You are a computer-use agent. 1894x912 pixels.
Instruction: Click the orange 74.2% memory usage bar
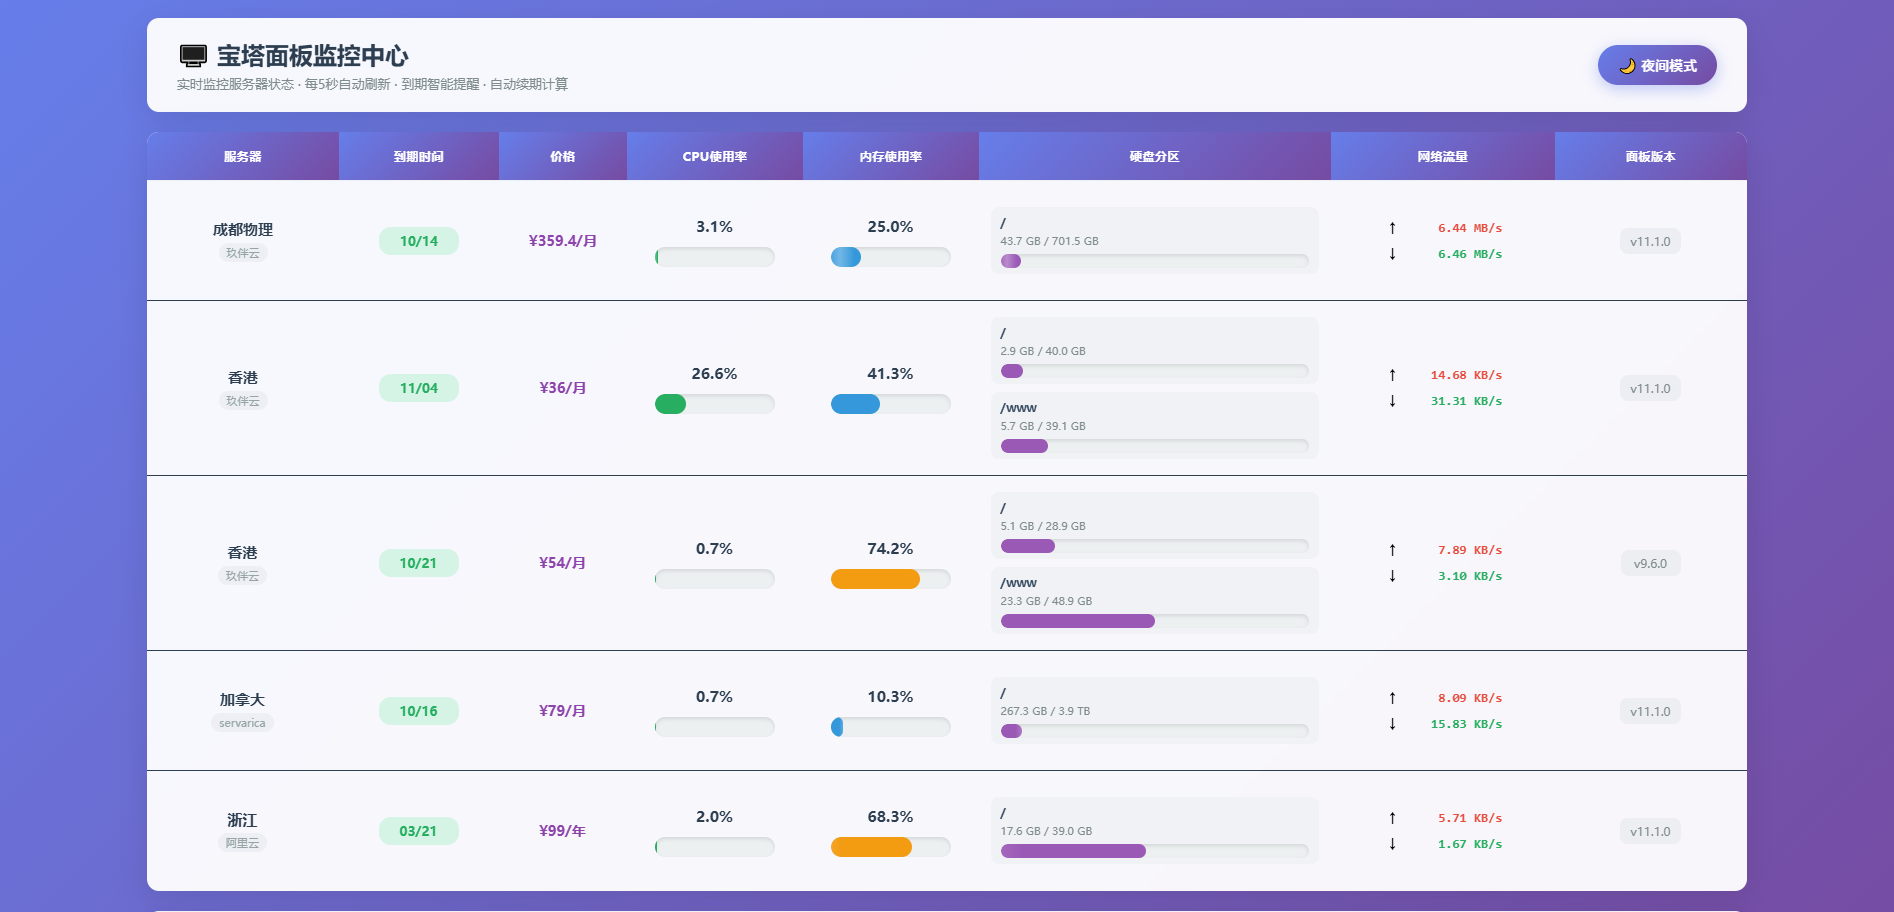(x=875, y=579)
